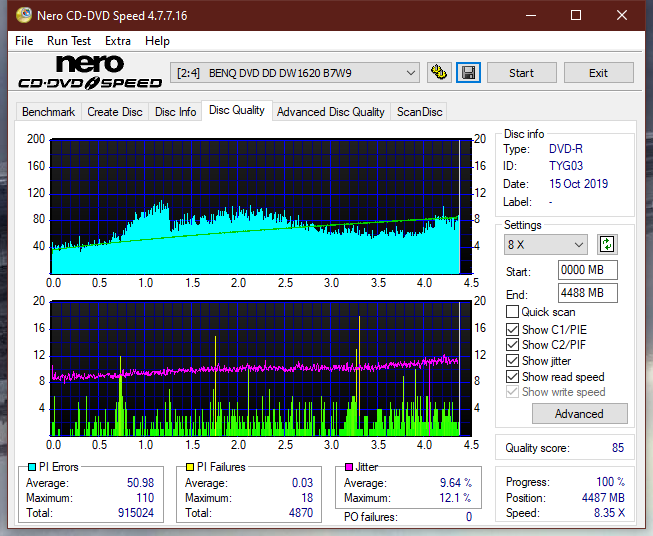653x536 pixels.
Task: Click PI Errors maximum 110 value
Action: [x=145, y=498]
